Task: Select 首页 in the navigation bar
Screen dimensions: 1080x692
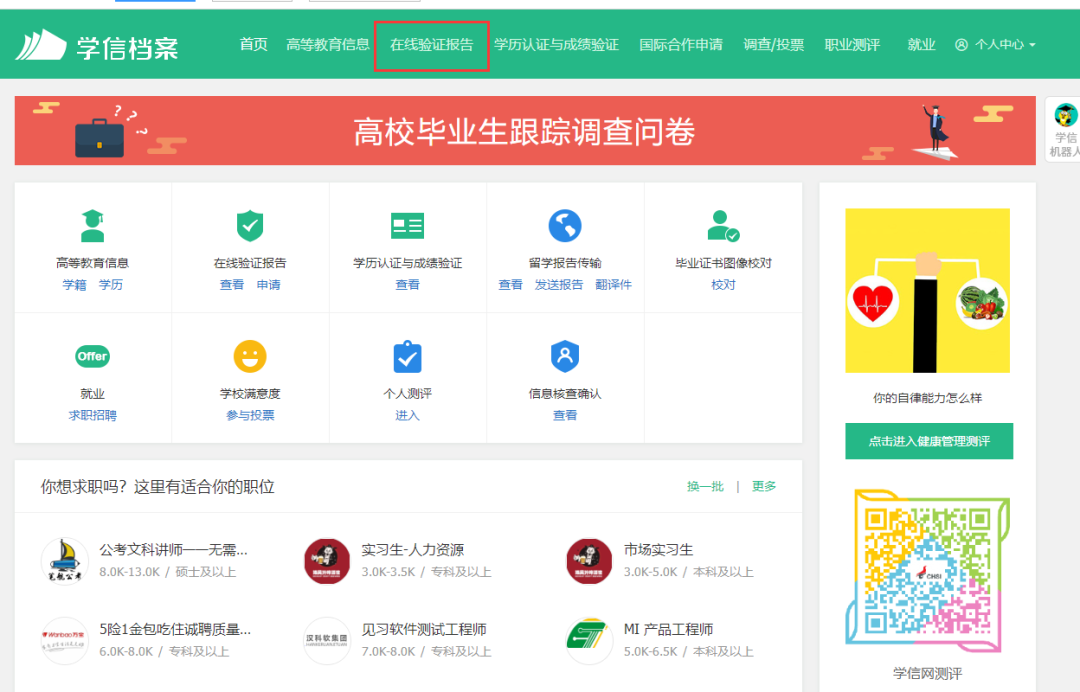Action: click(x=253, y=44)
